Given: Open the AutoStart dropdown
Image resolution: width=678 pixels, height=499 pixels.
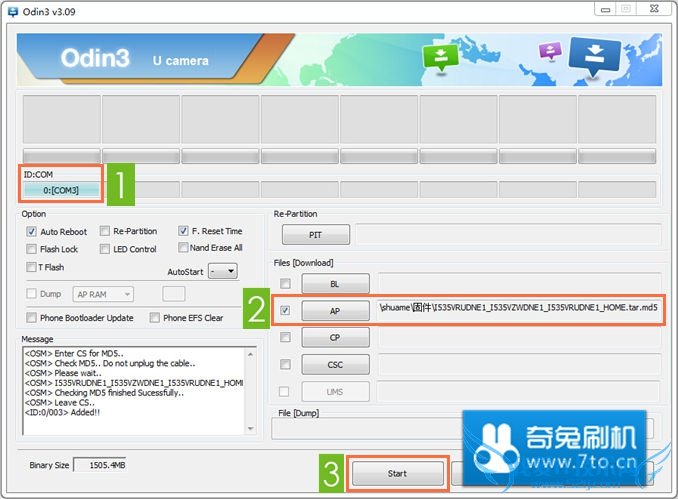Looking at the screenshot, I should (223, 271).
